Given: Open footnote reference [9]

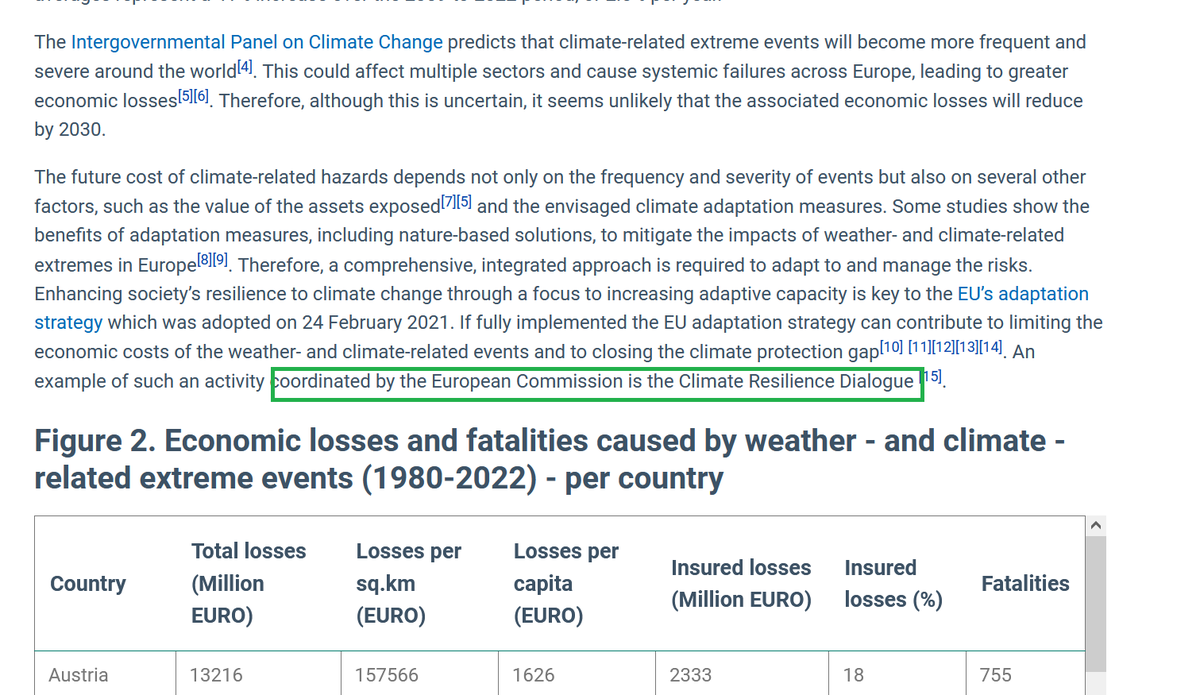Looking at the screenshot, I should (221, 262).
